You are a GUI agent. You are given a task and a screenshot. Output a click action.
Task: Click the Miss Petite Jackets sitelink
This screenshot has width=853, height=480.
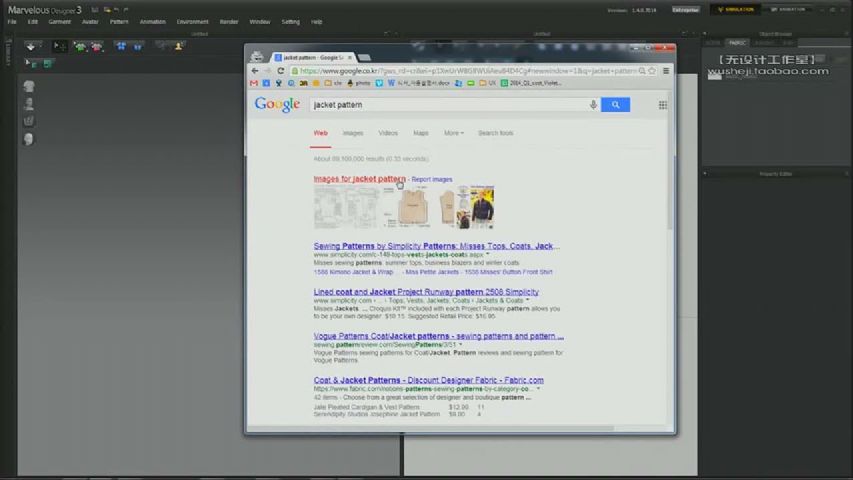click(432, 272)
